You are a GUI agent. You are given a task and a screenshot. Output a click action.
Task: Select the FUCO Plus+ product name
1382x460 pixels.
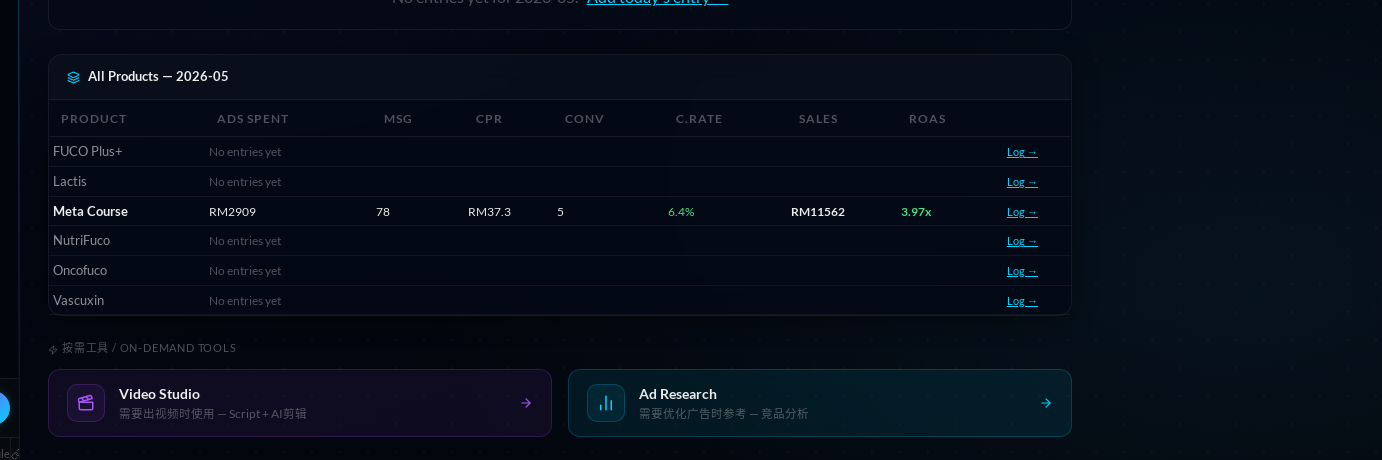(88, 152)
